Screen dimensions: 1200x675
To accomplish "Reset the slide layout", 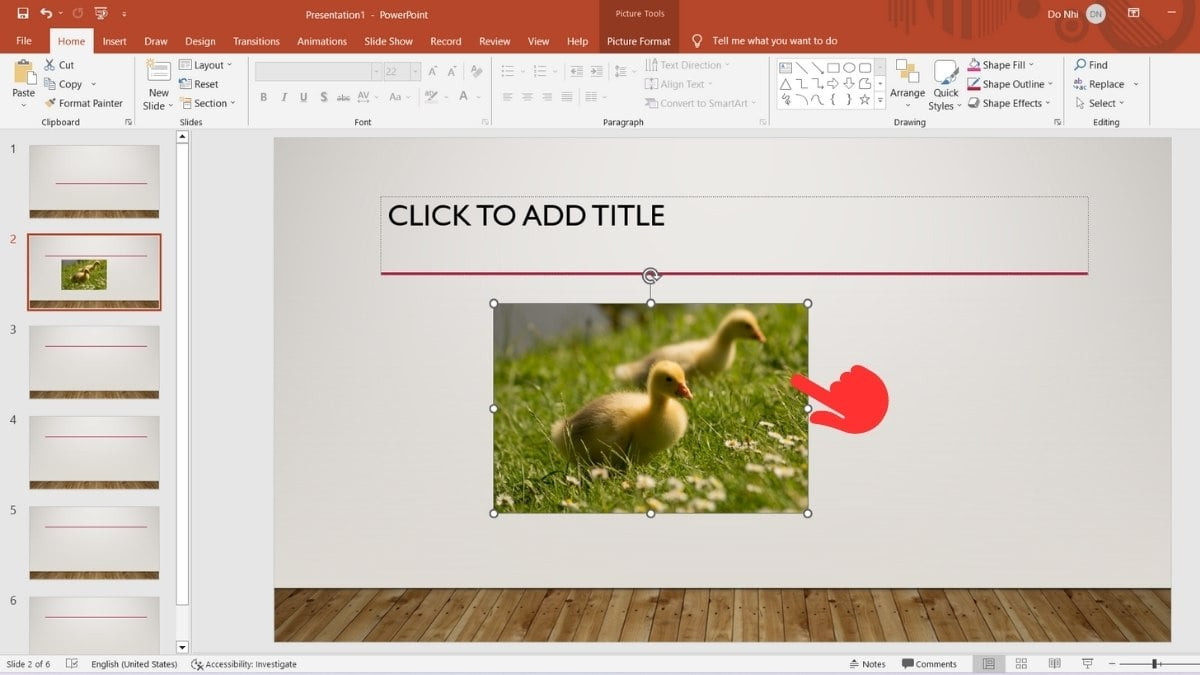I will pos(199,84).
